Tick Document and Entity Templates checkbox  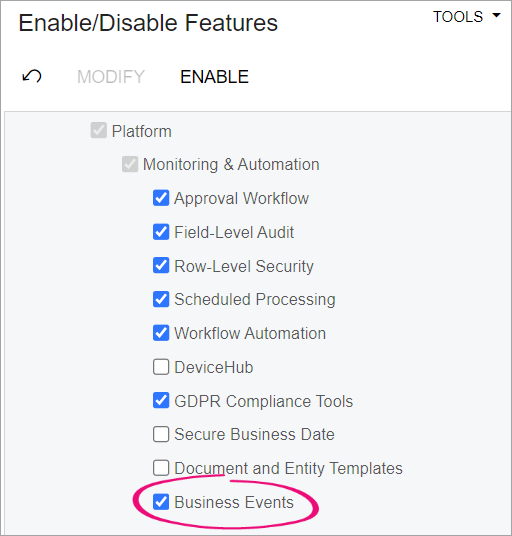[161, 468]
